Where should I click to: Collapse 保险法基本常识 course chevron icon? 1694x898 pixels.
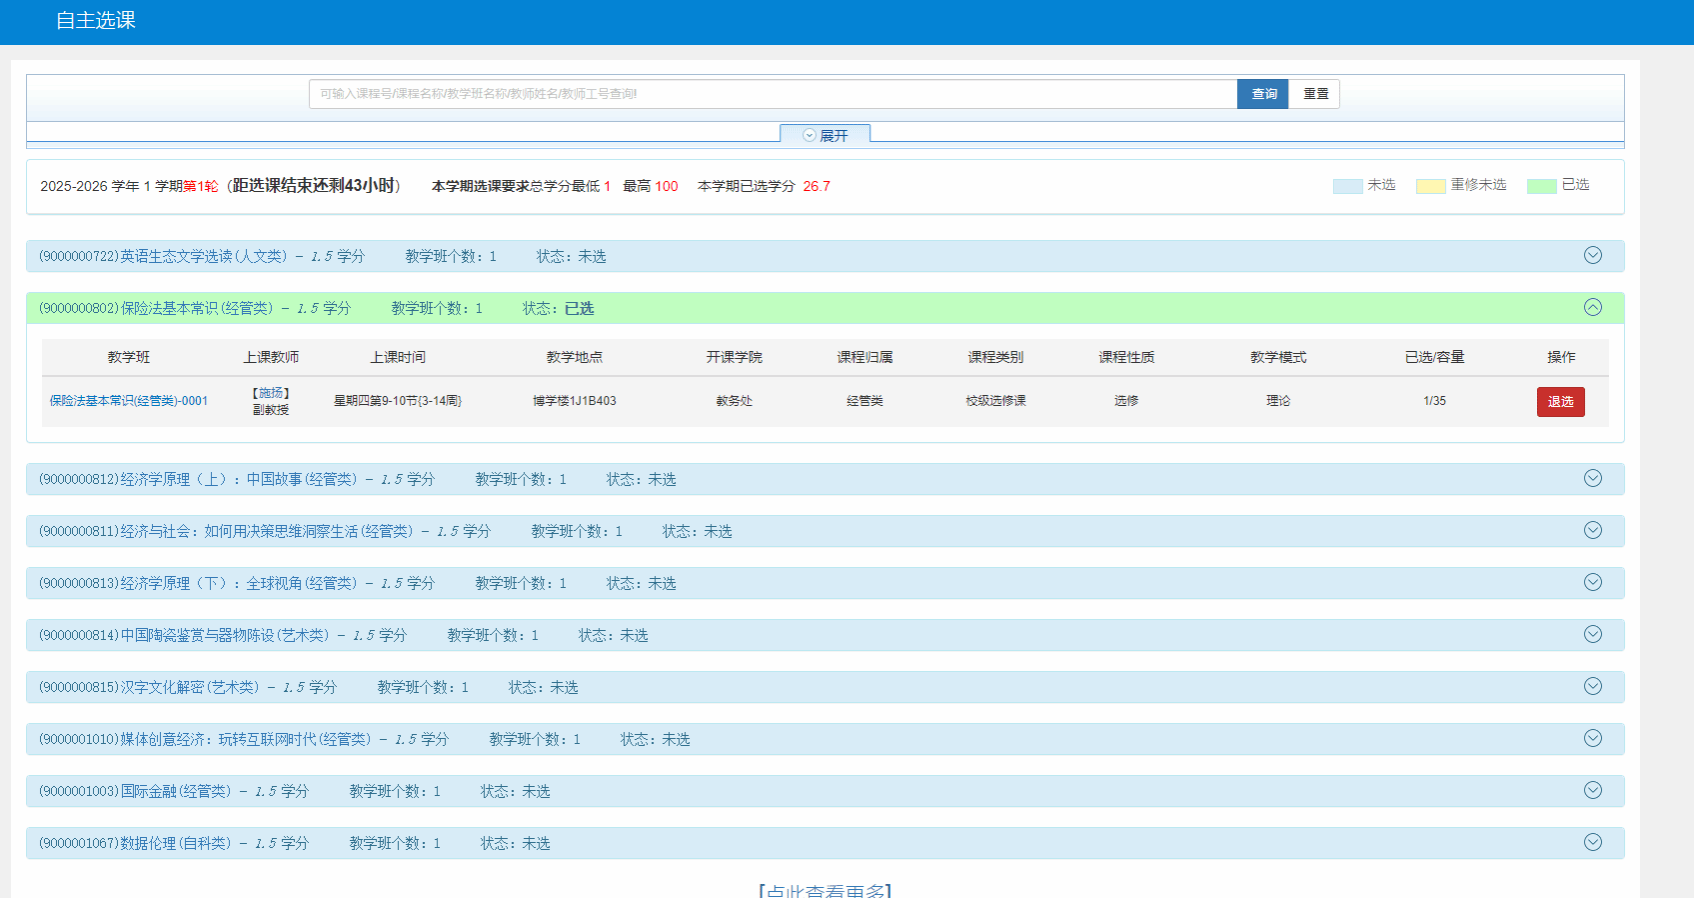[1593, 308]
